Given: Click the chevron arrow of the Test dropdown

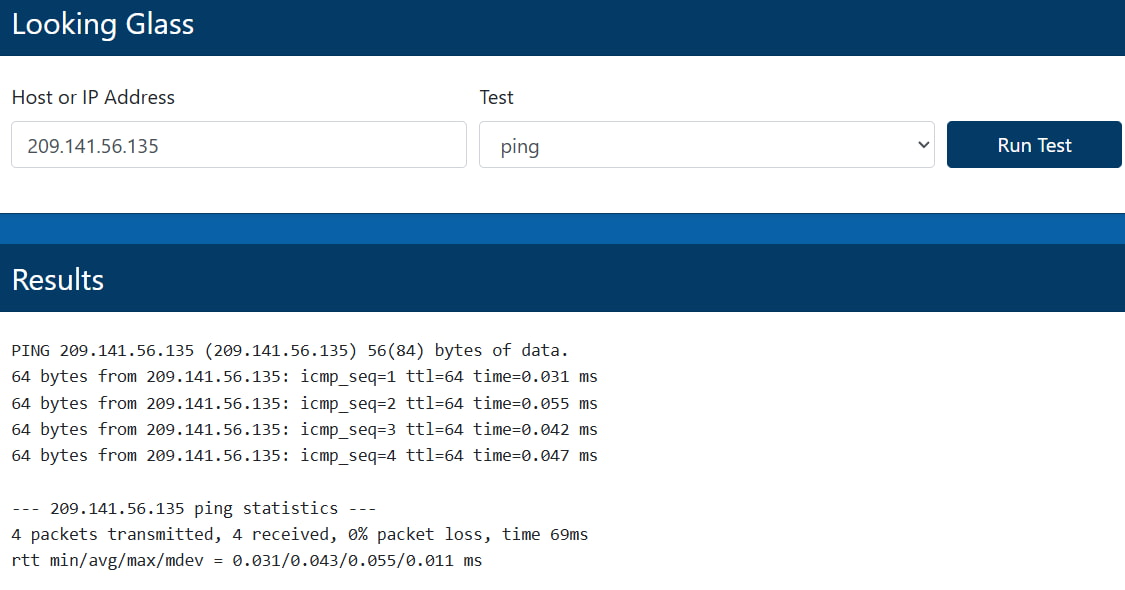Looking at the screenshot, I should (x=922, y=145).
